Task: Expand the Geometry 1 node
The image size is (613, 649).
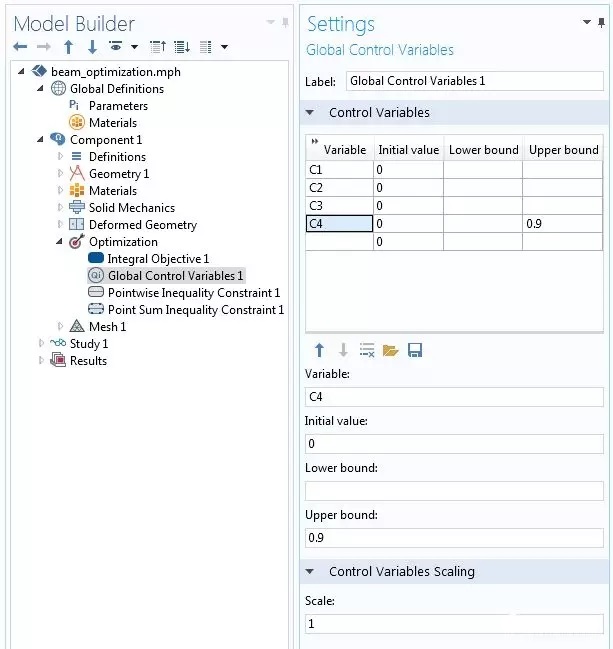Action: (x=60, y=173)
